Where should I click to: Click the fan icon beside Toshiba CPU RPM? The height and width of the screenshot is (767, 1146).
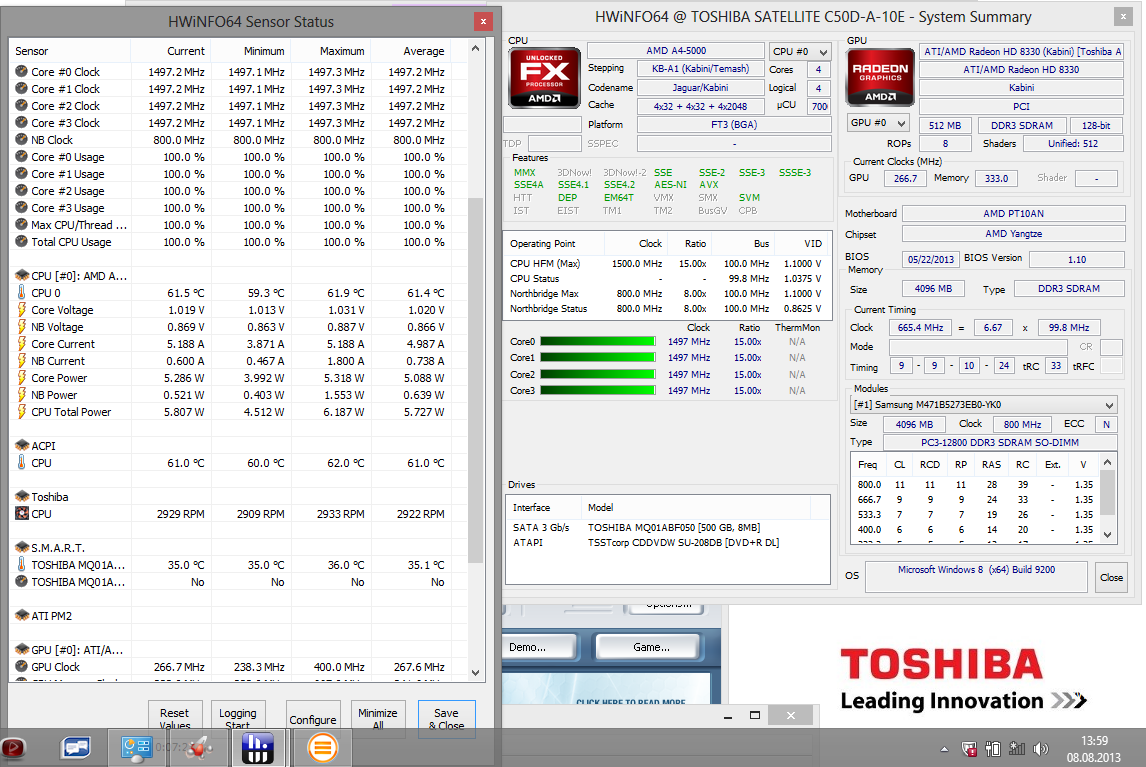point(22,514)
